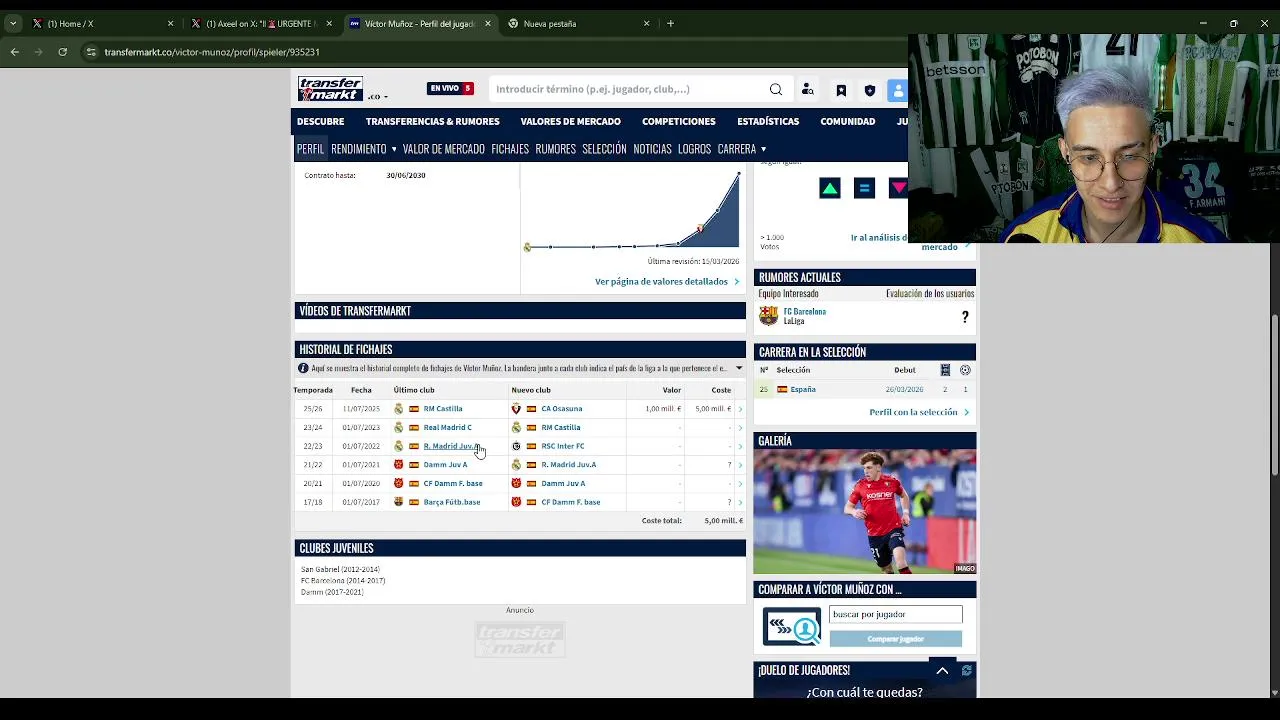The image size is (1280, 720).
Task: Click the matches icon in selection table header
Action: pos(945,370)
